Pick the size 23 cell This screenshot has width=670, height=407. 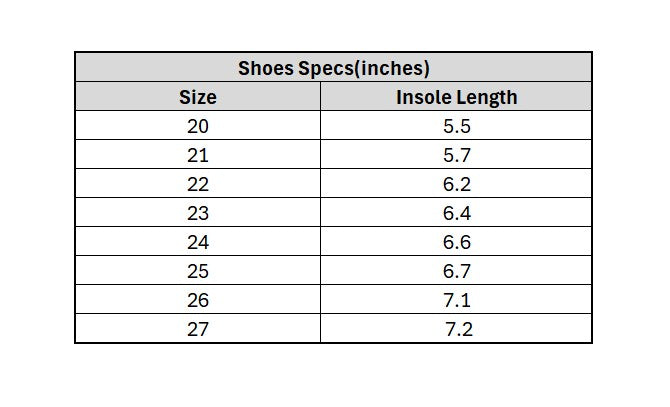198,213
